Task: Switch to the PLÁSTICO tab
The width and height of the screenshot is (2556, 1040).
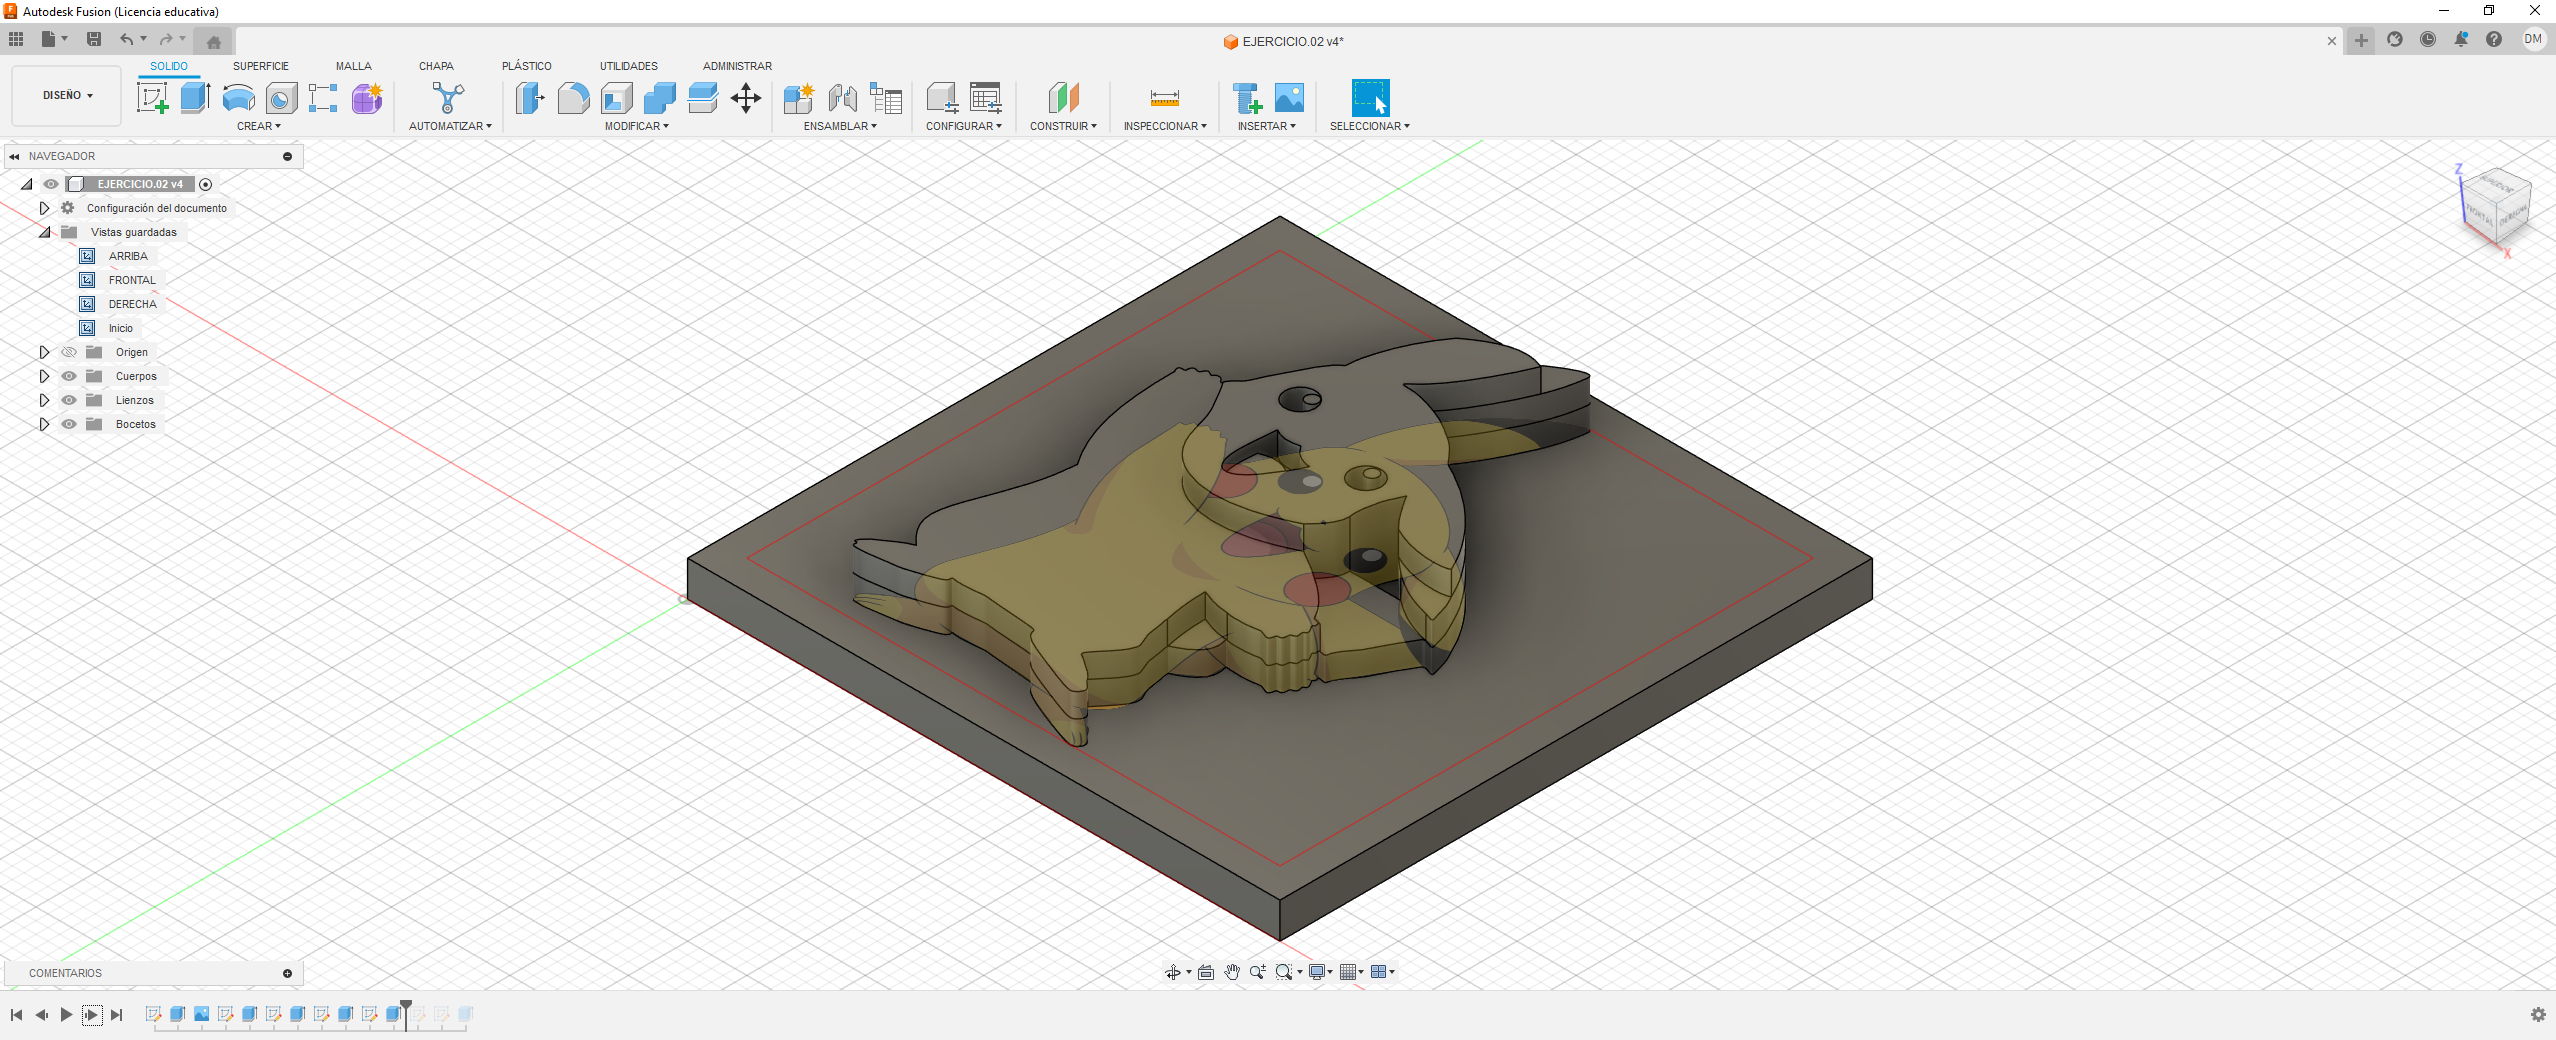Action: pos(527,66)
